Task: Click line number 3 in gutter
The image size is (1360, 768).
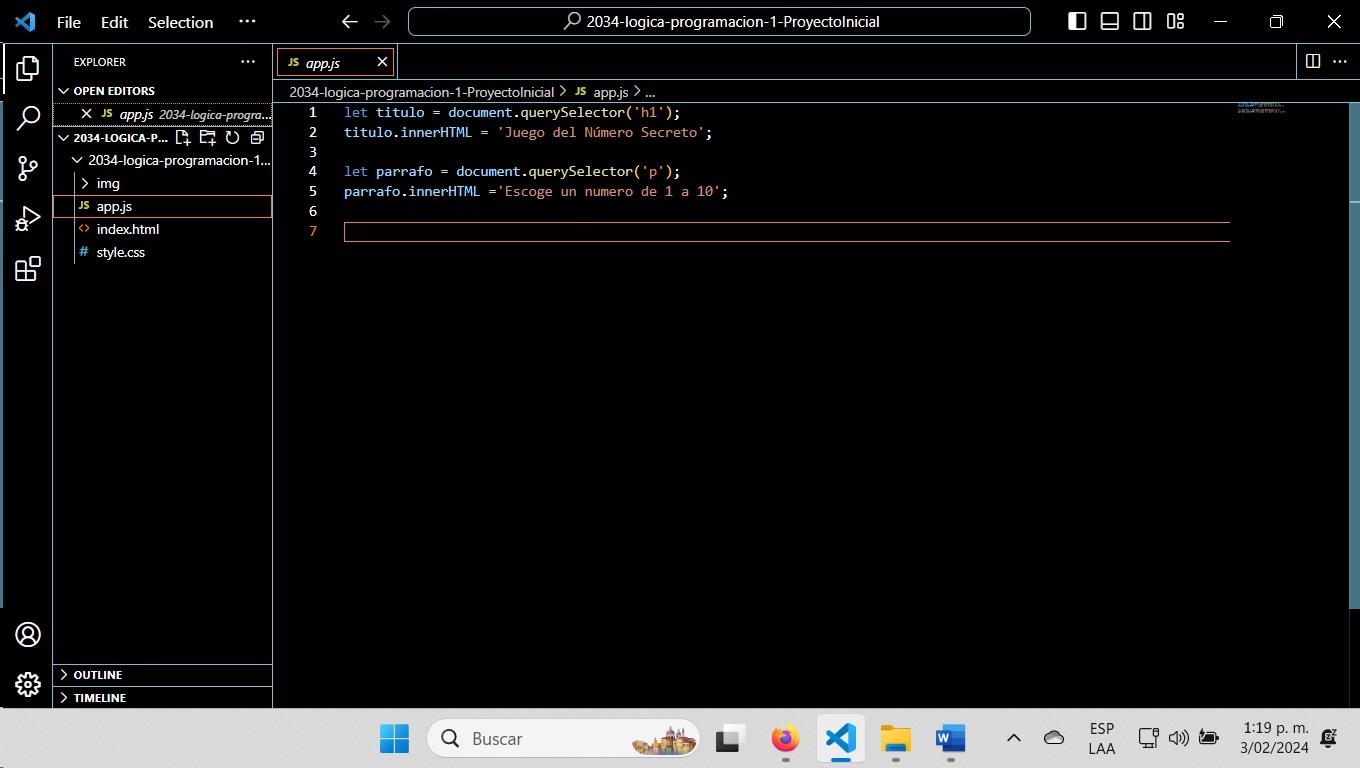Action: 313,152
